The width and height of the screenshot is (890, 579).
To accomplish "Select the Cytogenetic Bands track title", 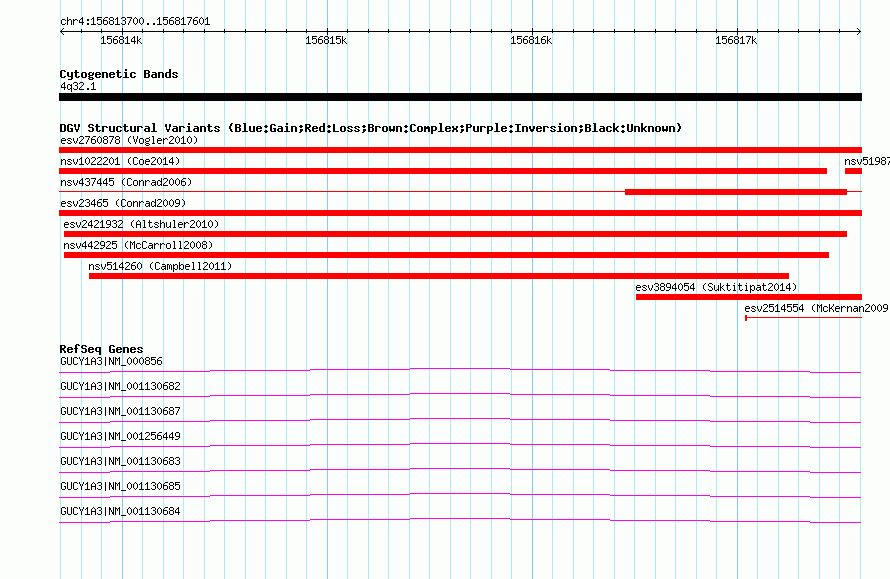I will (x=119, y=74).
